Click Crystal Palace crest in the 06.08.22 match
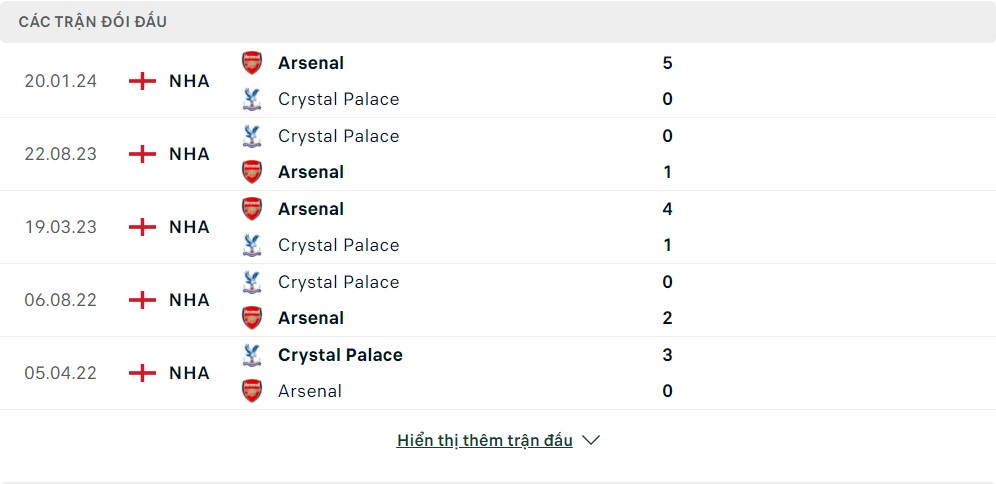 tap(252, 282)
